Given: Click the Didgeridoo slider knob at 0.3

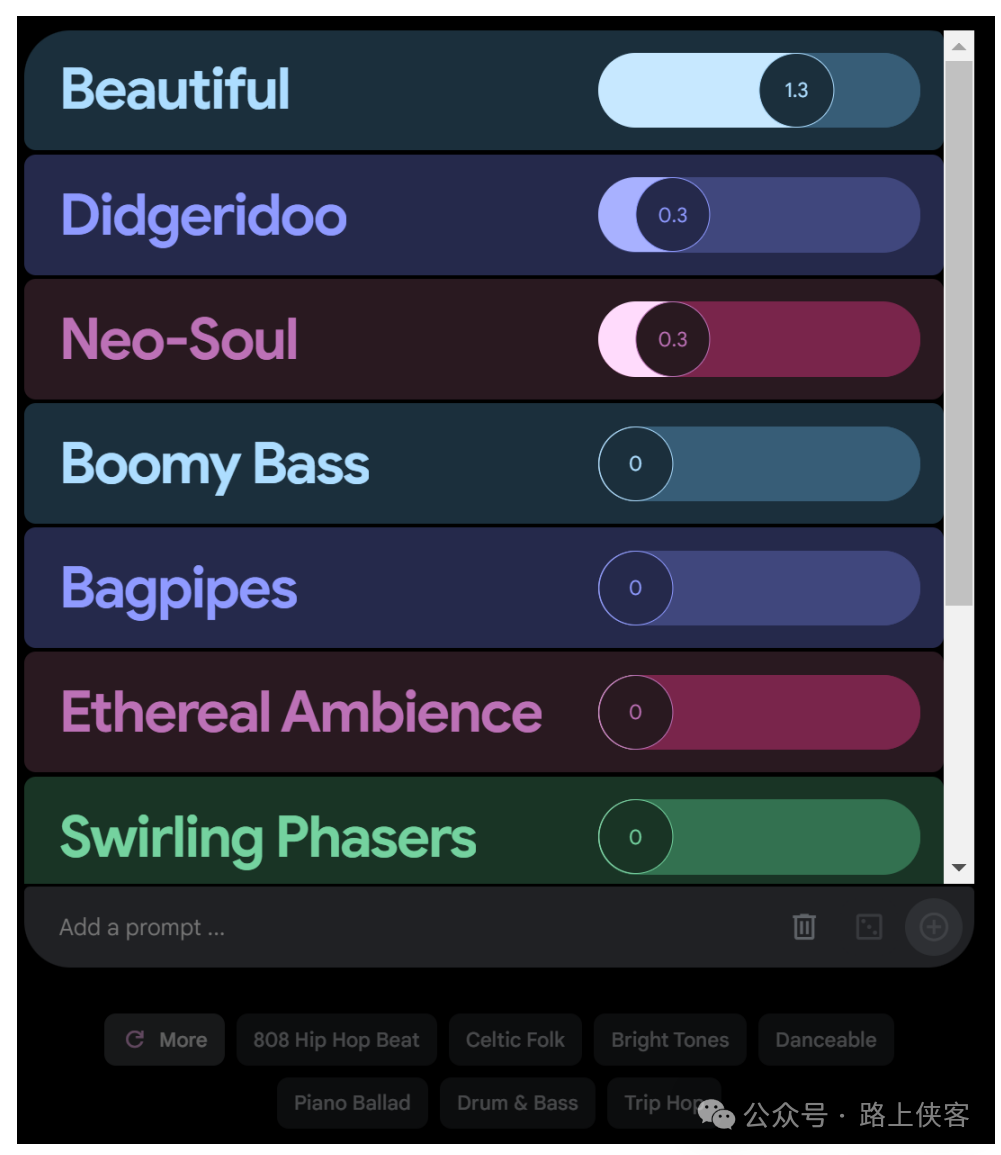Looking at the screenshot, I should [x=672, y=215].
